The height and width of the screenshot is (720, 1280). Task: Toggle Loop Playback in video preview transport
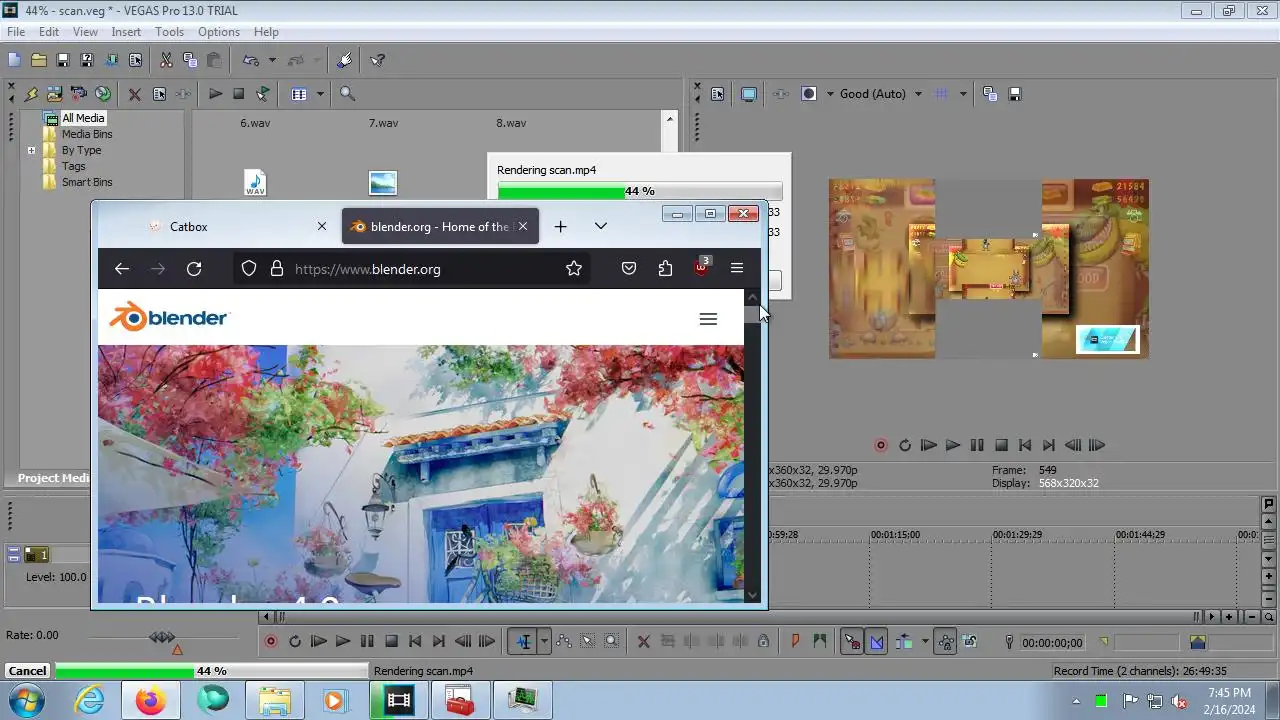pyautogui.click(x=905, y=445)
